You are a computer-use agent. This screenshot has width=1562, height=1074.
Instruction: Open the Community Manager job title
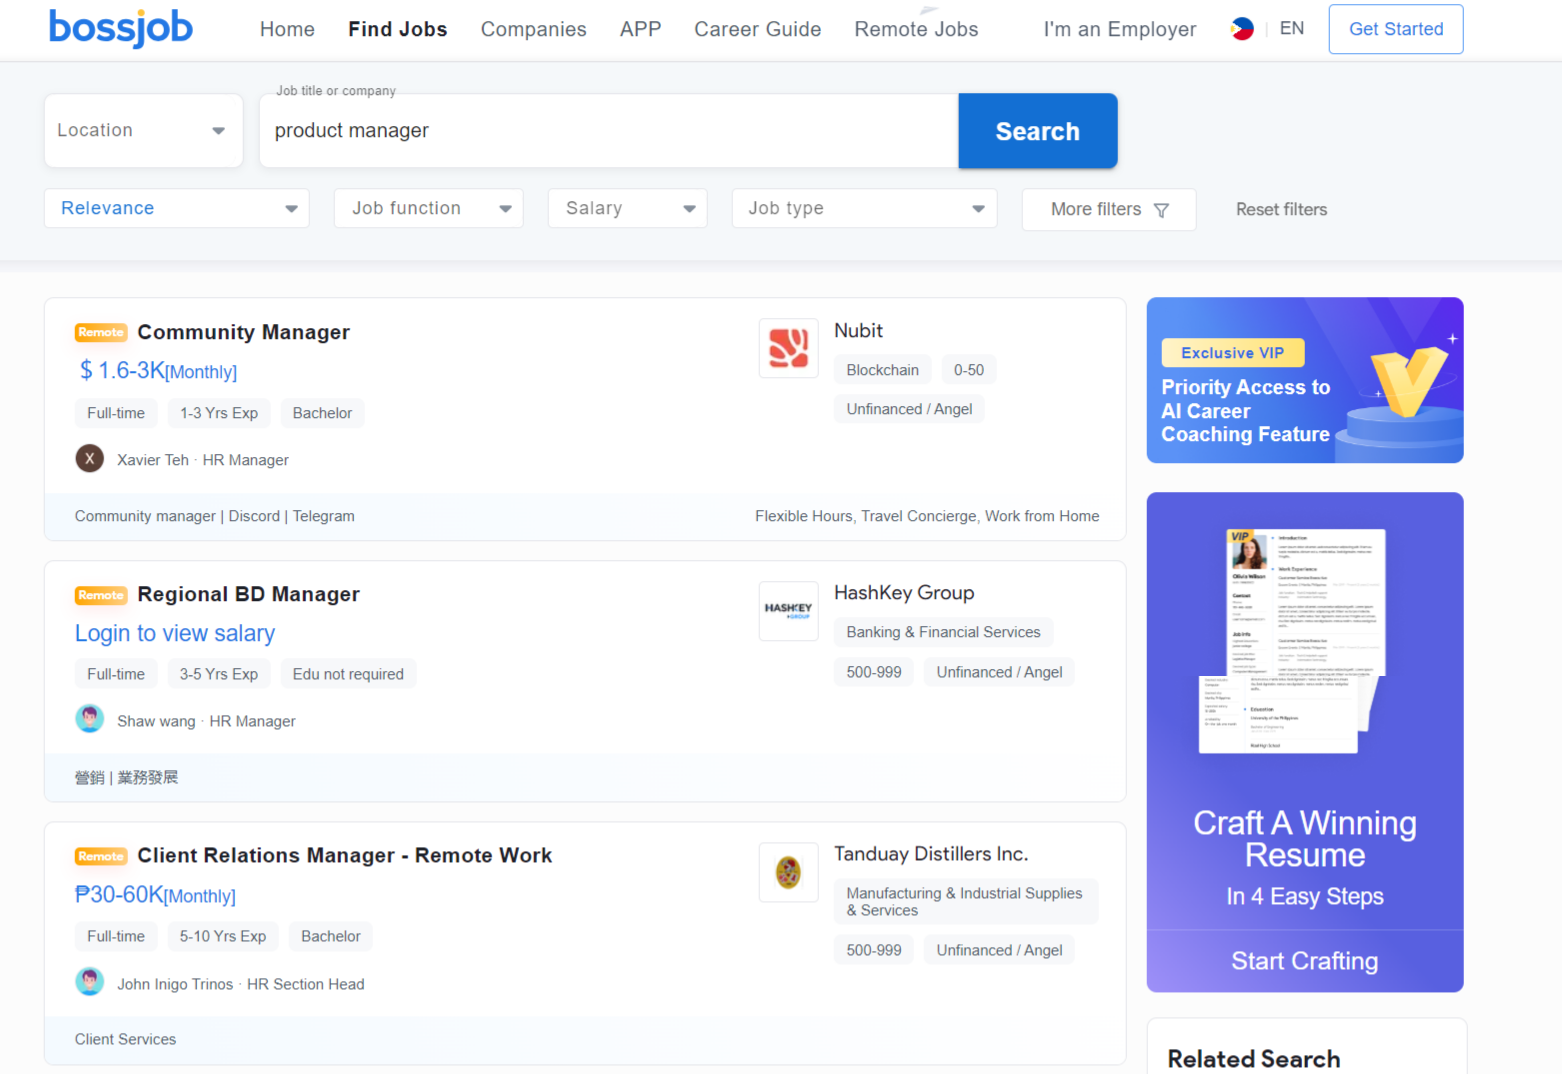point(244,332)
